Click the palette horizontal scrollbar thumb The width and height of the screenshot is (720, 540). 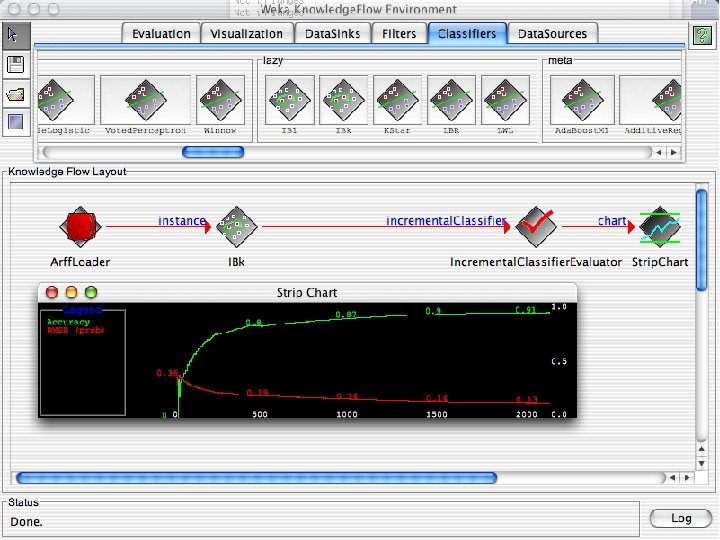tap(213, 152)
